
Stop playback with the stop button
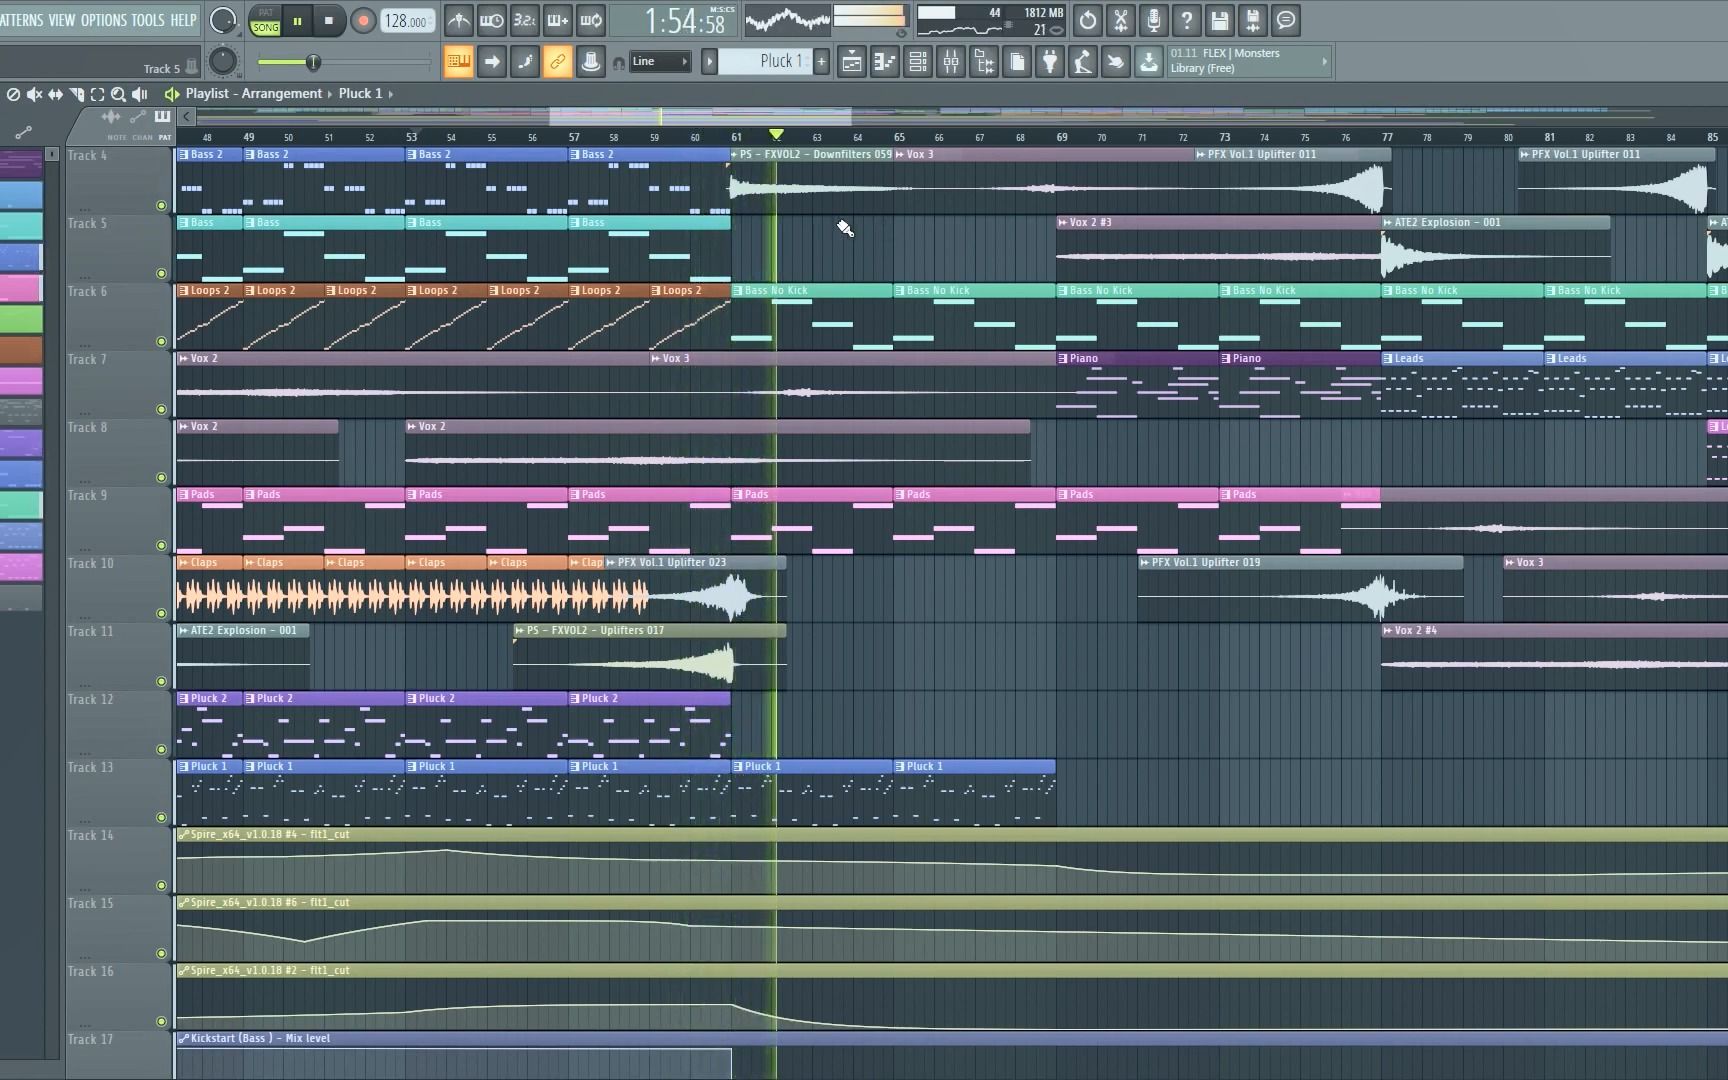click(329, 20)
